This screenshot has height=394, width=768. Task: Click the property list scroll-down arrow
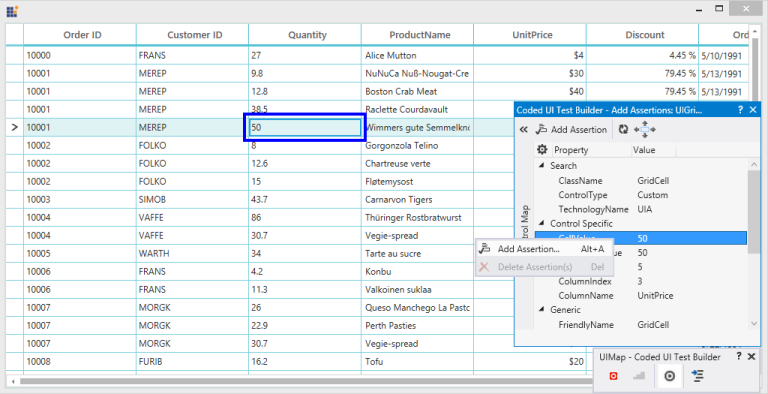(x=754, y=323)
